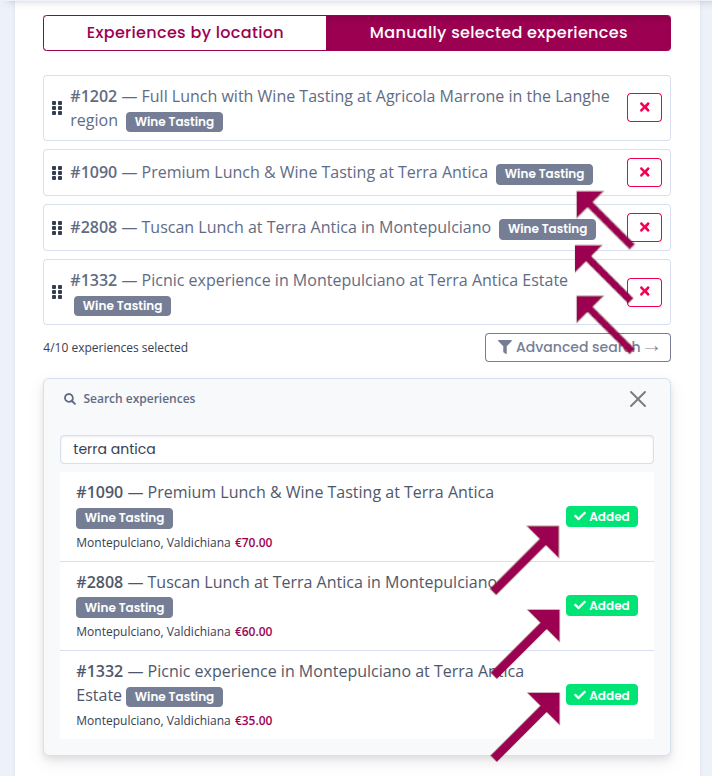Remove experience #2808 with red X

[644, 228]
